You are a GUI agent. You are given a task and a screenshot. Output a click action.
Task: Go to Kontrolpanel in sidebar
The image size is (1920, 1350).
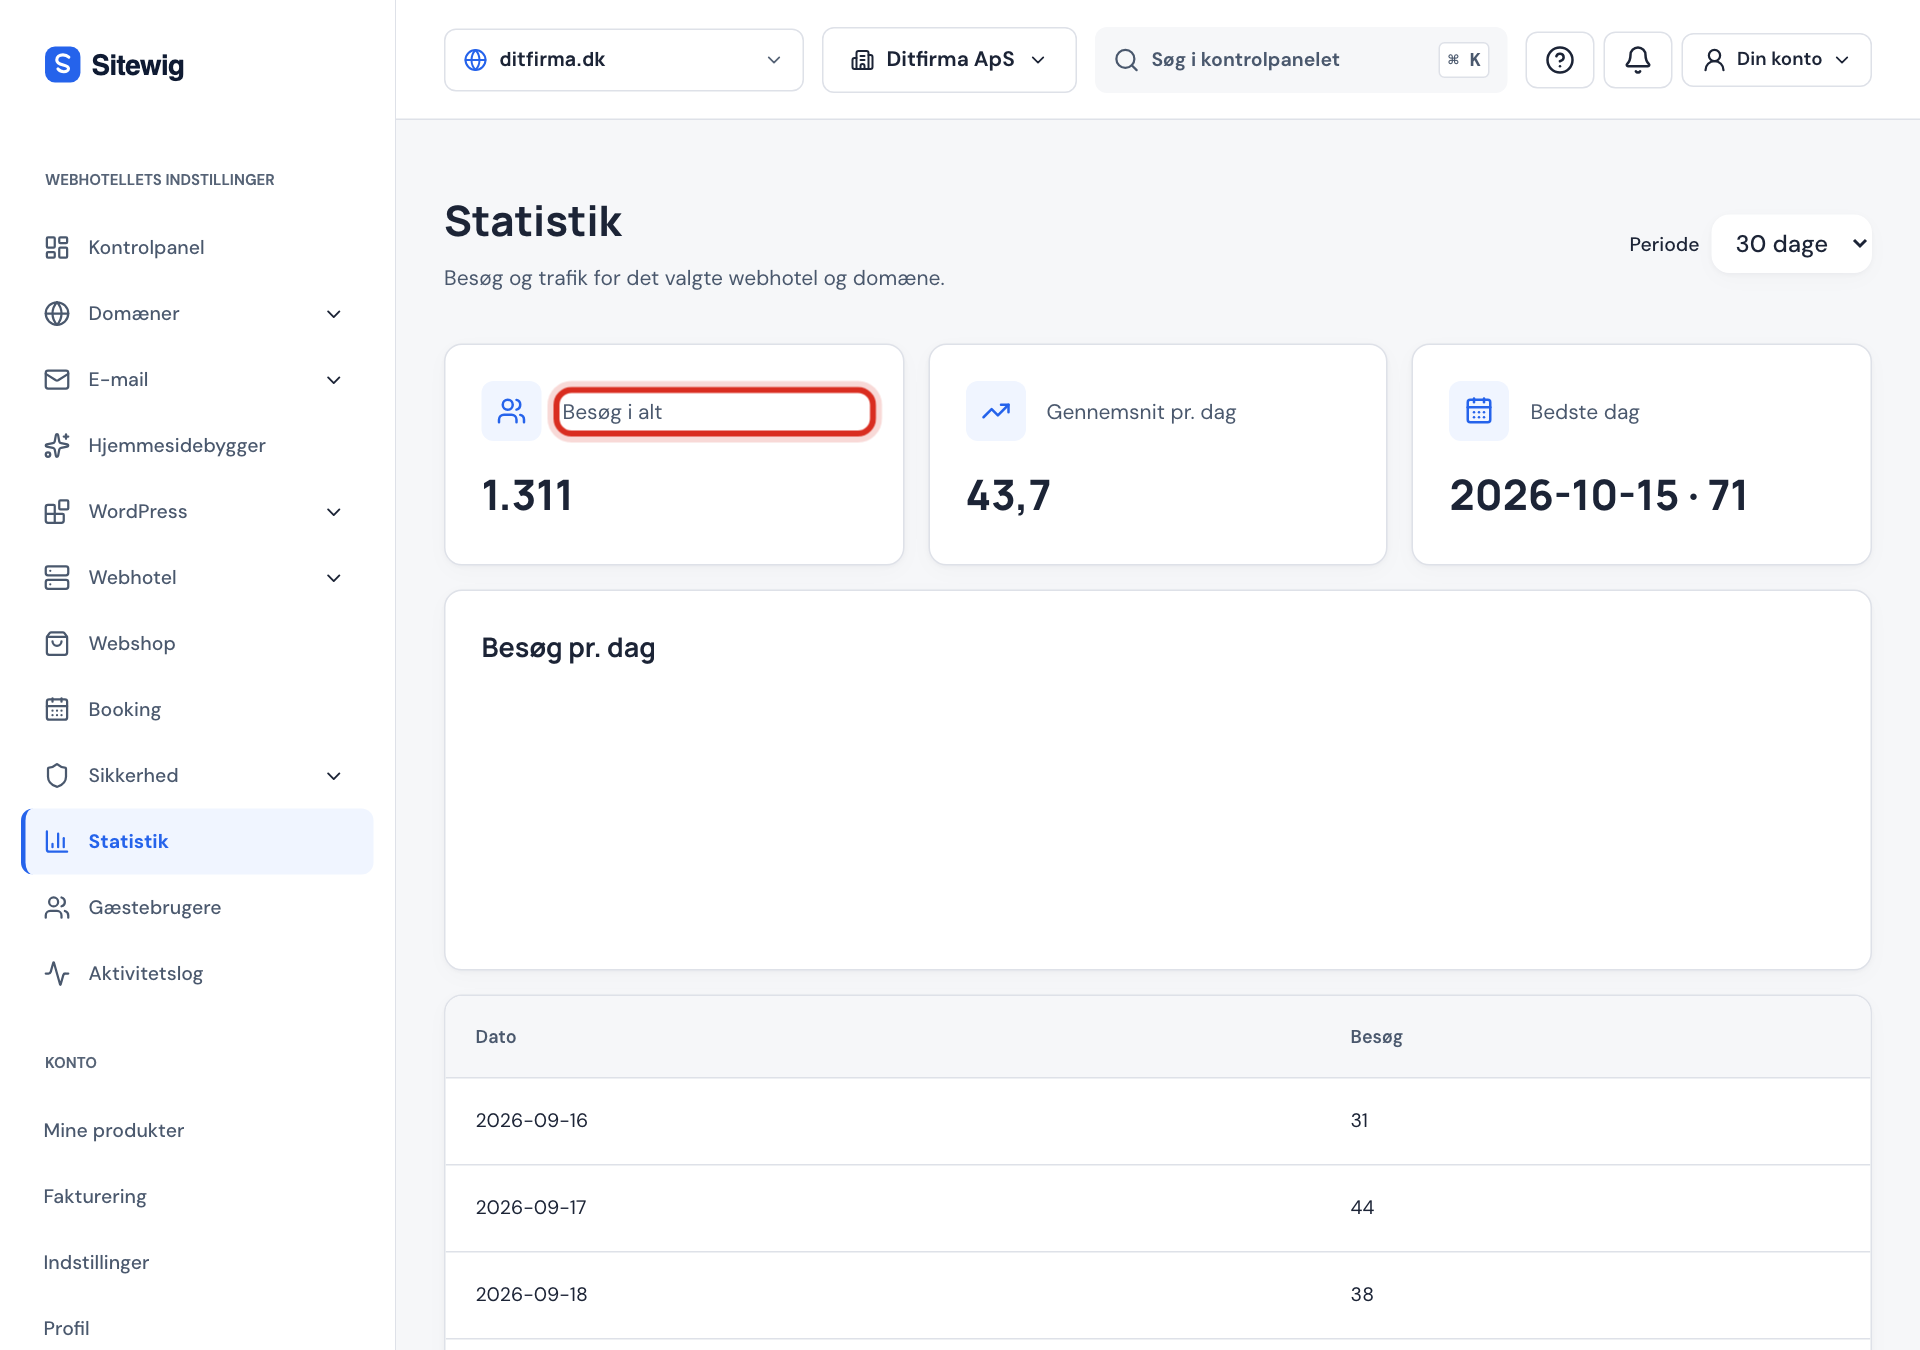(x=197, y=247)
